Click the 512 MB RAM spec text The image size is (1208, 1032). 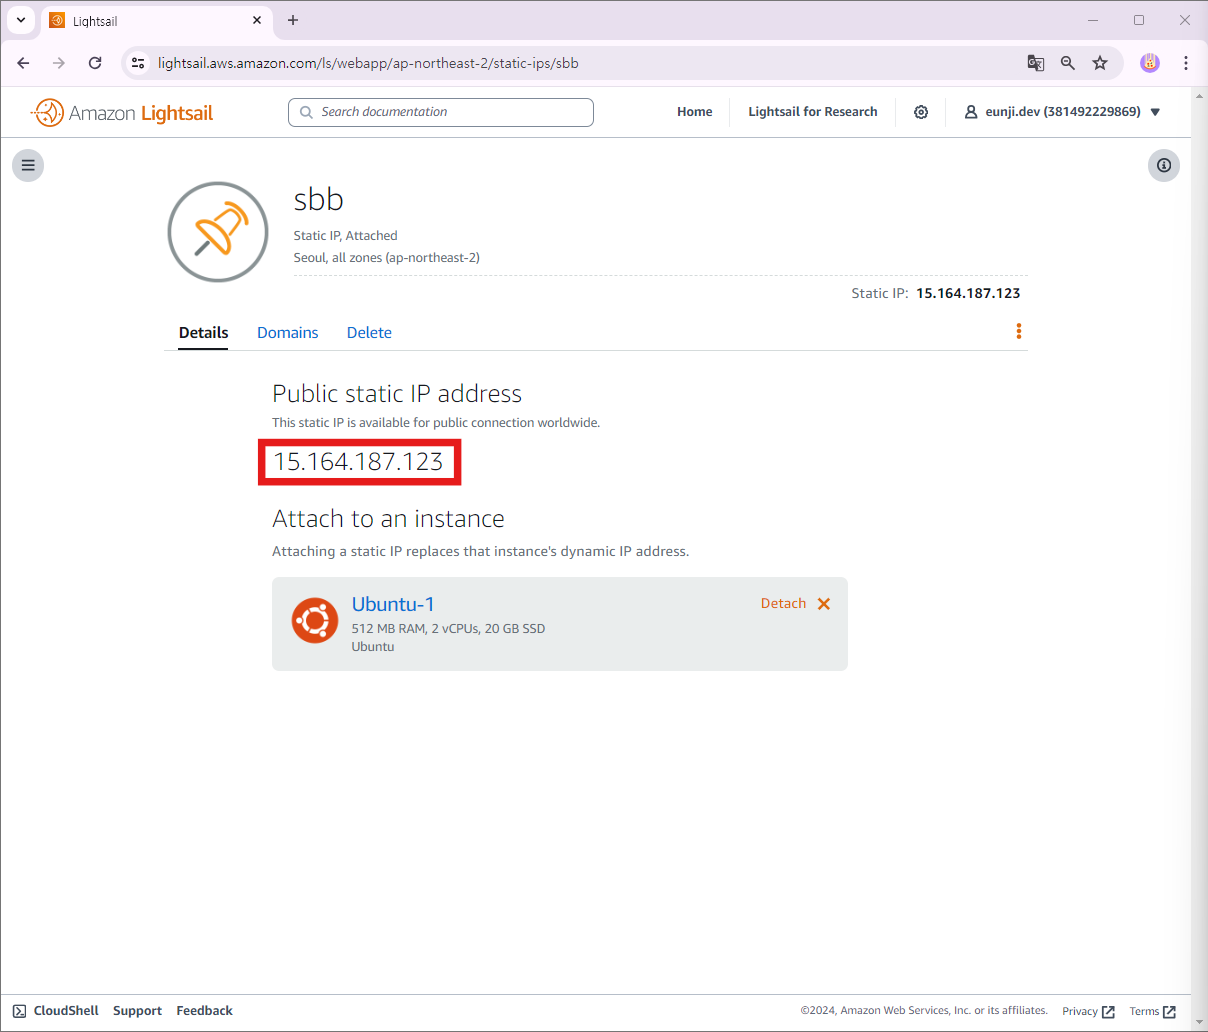click(x=448, y=629)
